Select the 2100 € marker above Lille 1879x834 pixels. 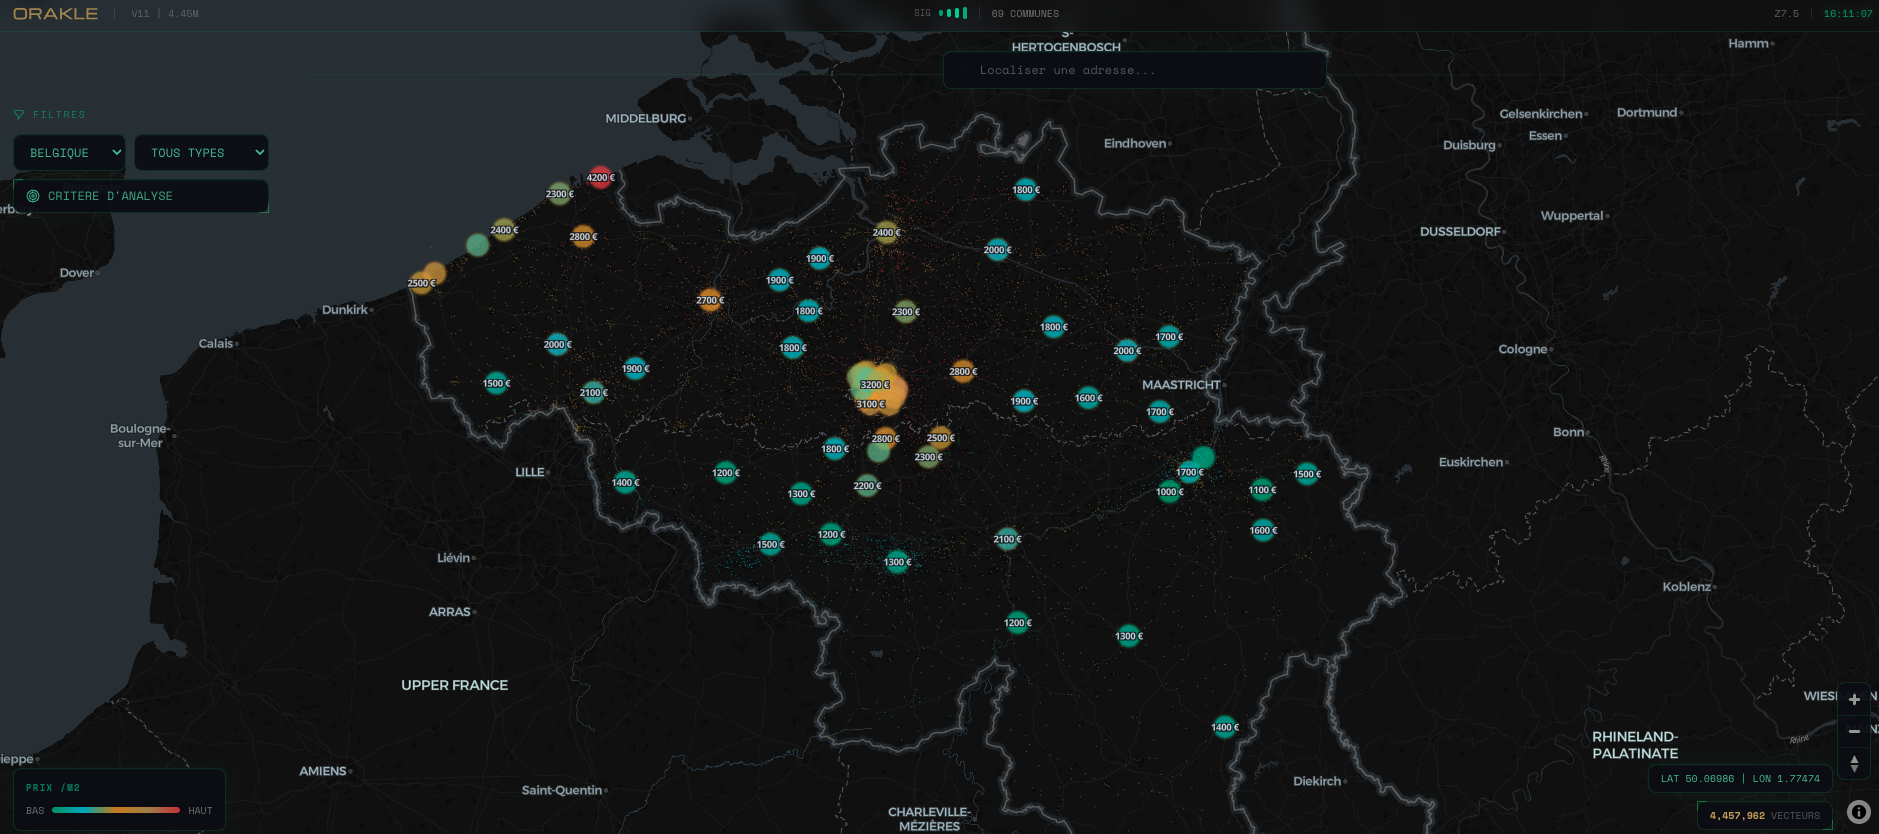tap(593, 393)
